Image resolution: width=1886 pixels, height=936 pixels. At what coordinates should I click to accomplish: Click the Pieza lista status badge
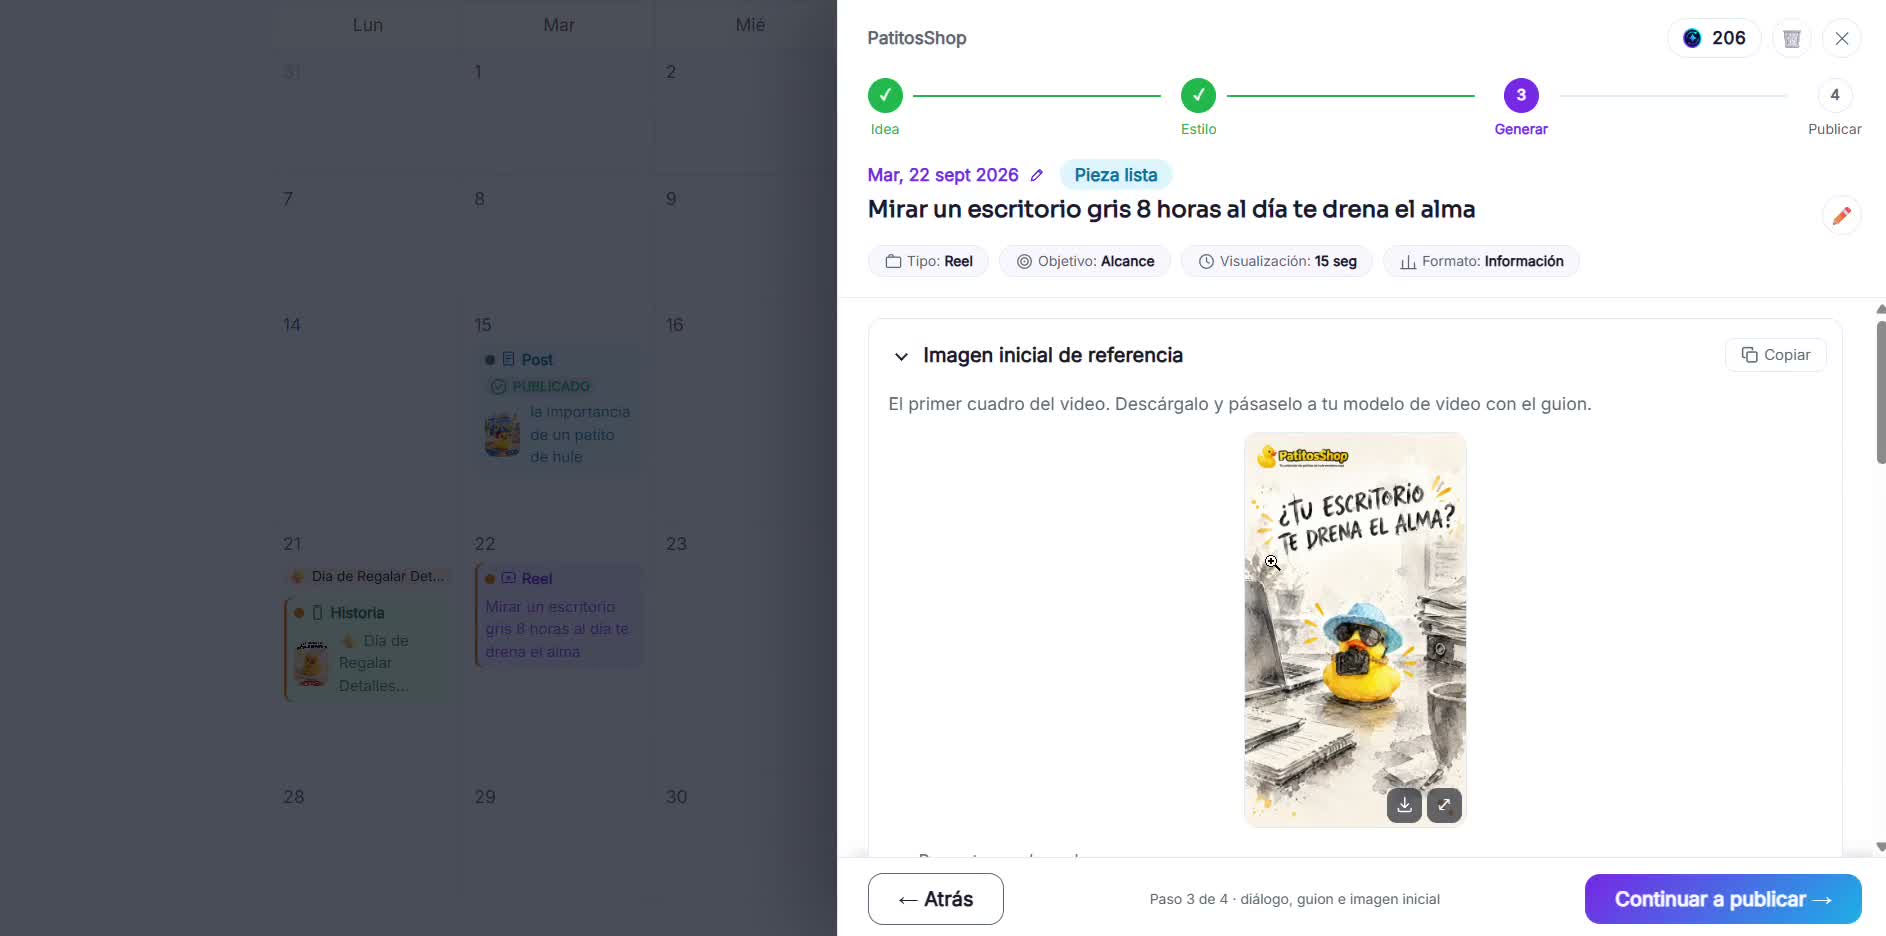[1116, 175]
